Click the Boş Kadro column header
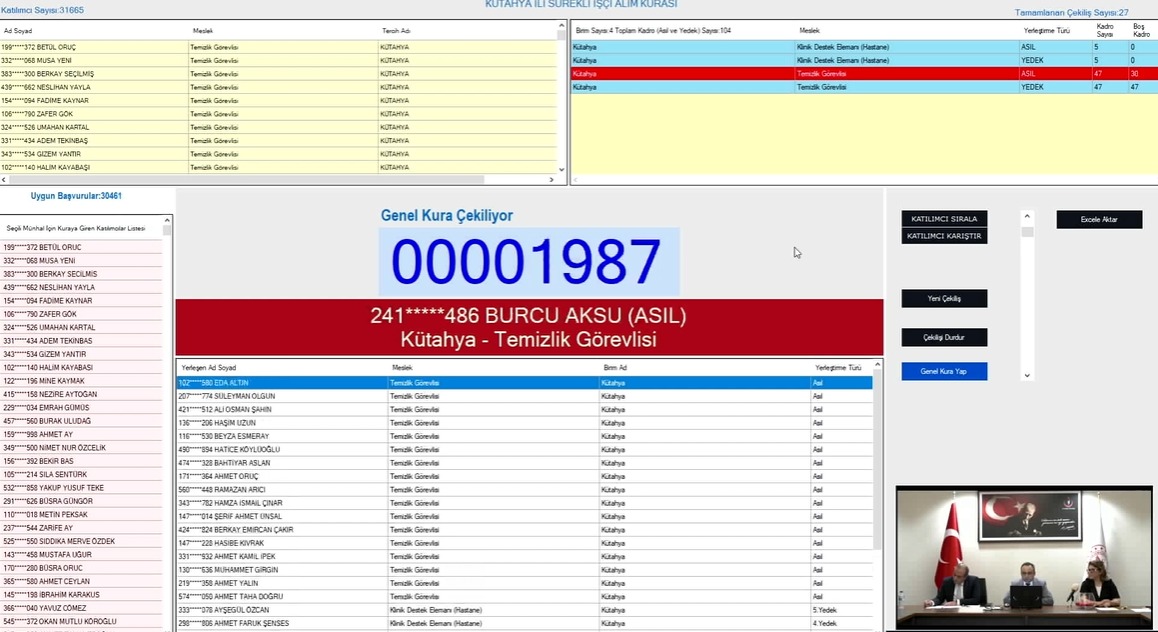This screenshot has width=1158, height=632. (x=1141, y=30)
